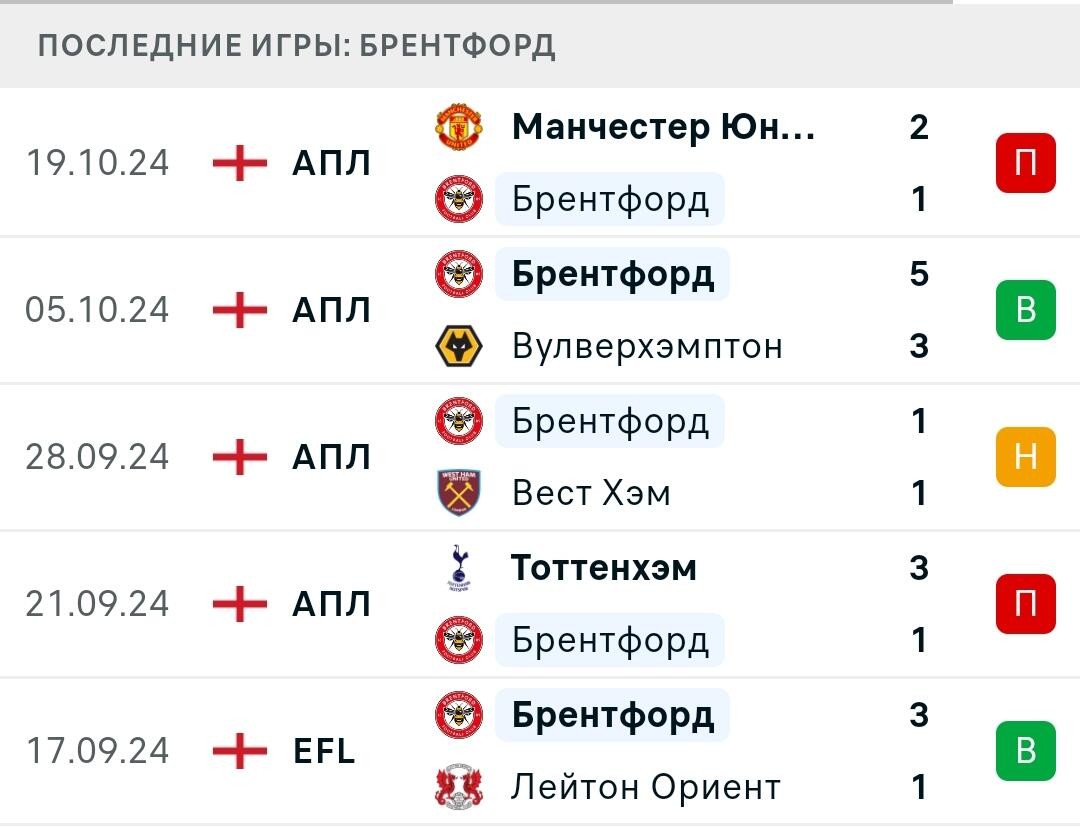Image resolution: width=1080 pixels, height=828 pixels.
Task: Click green В win badge for 05.10.24
Action: pos(1026,310)
